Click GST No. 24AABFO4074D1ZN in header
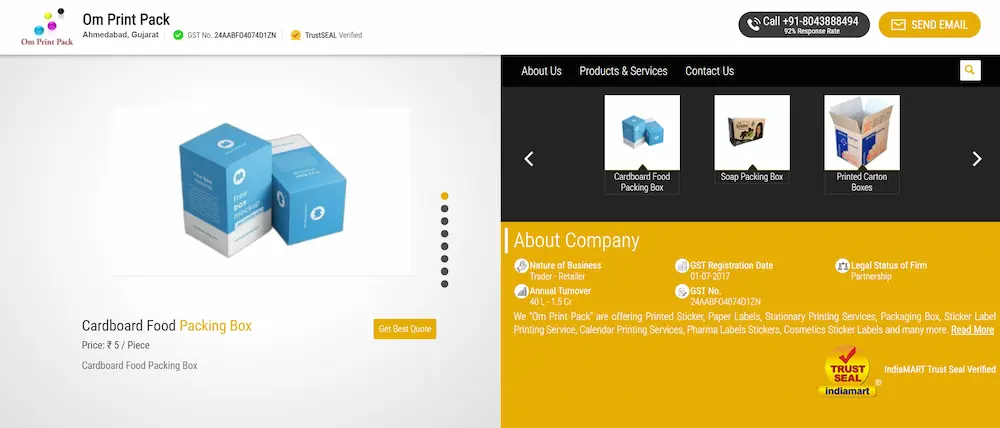The width and height of the screenshot is (1000, 428). coord(232,35)
